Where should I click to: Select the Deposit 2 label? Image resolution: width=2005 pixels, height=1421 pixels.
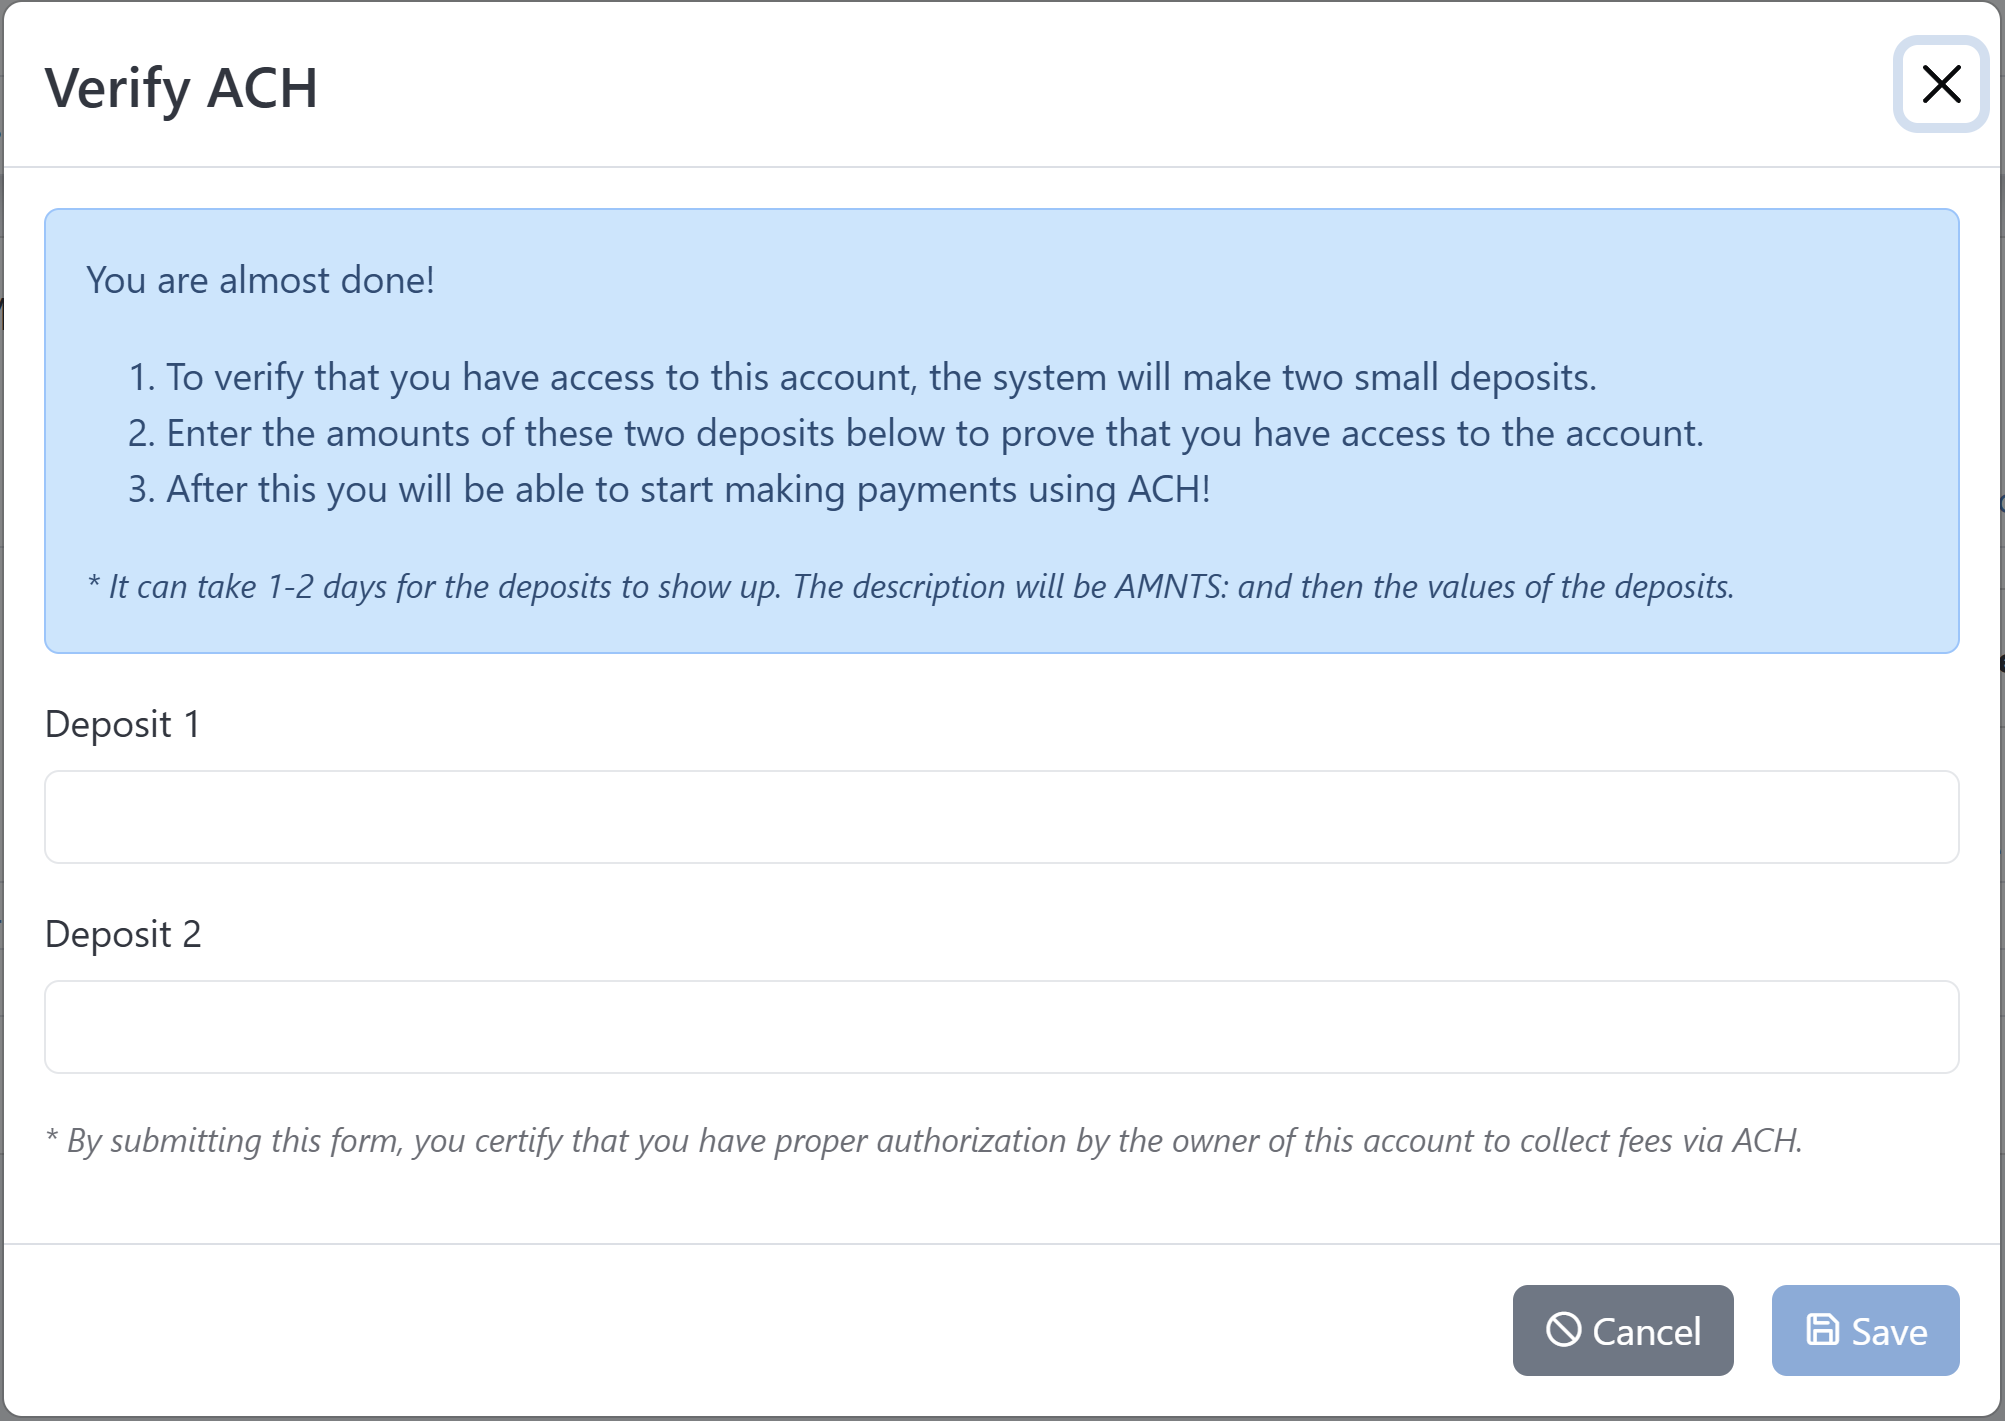coord(124,934)
